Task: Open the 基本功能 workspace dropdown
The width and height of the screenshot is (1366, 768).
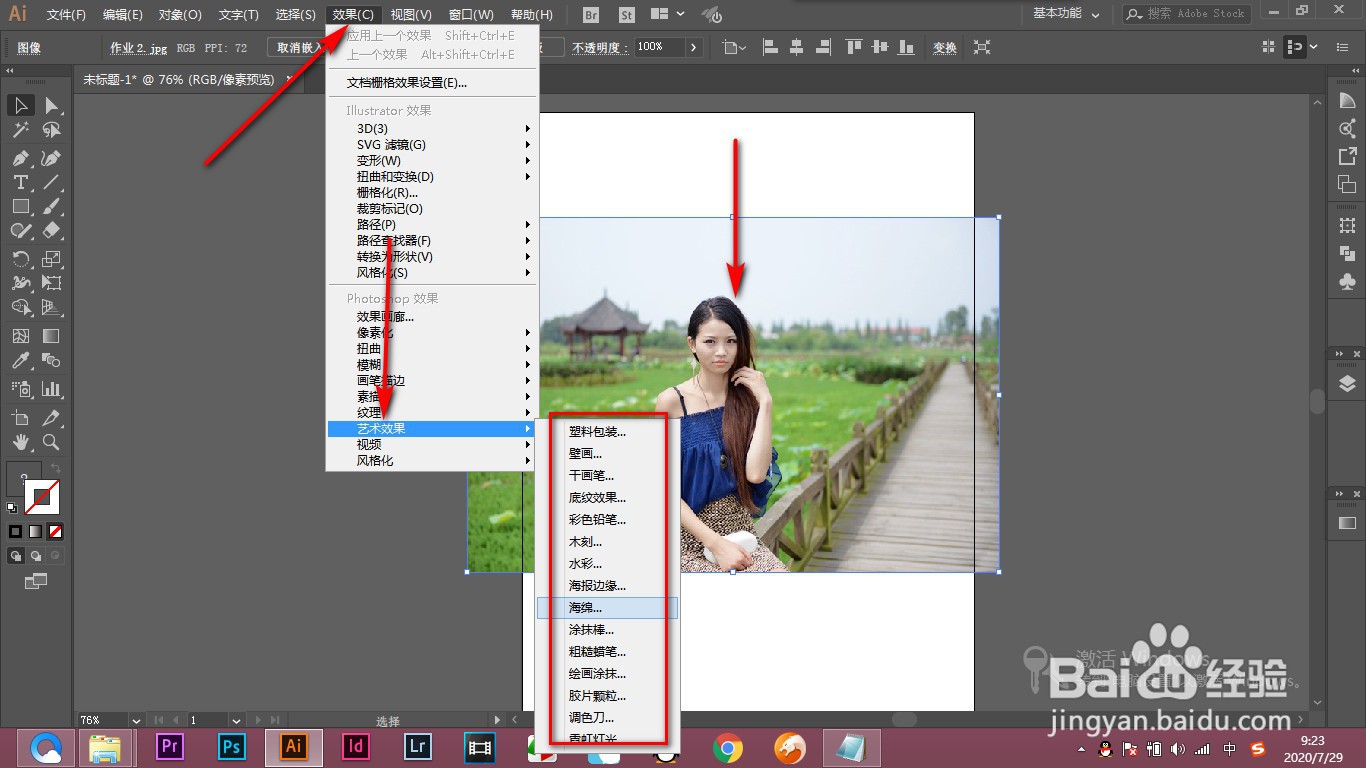Action: (1066, 14)
